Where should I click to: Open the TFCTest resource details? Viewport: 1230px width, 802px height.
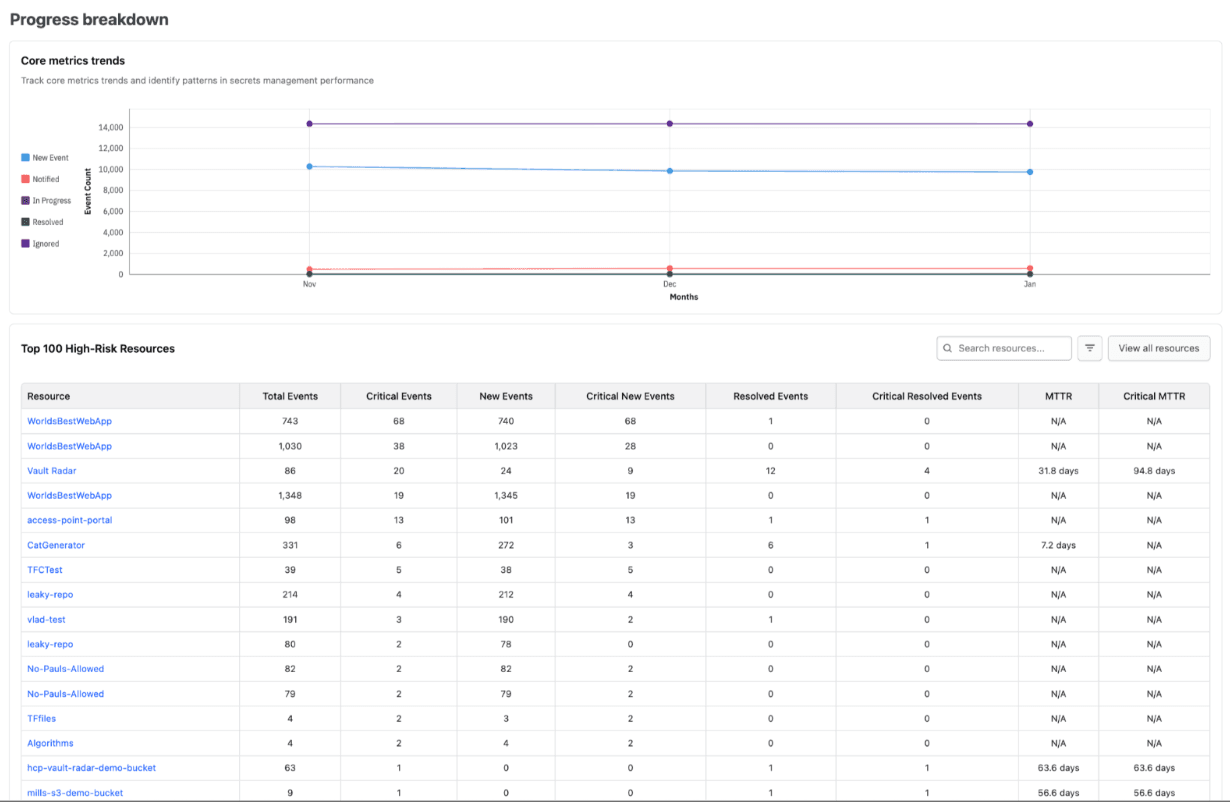click(x=45, y=569)
